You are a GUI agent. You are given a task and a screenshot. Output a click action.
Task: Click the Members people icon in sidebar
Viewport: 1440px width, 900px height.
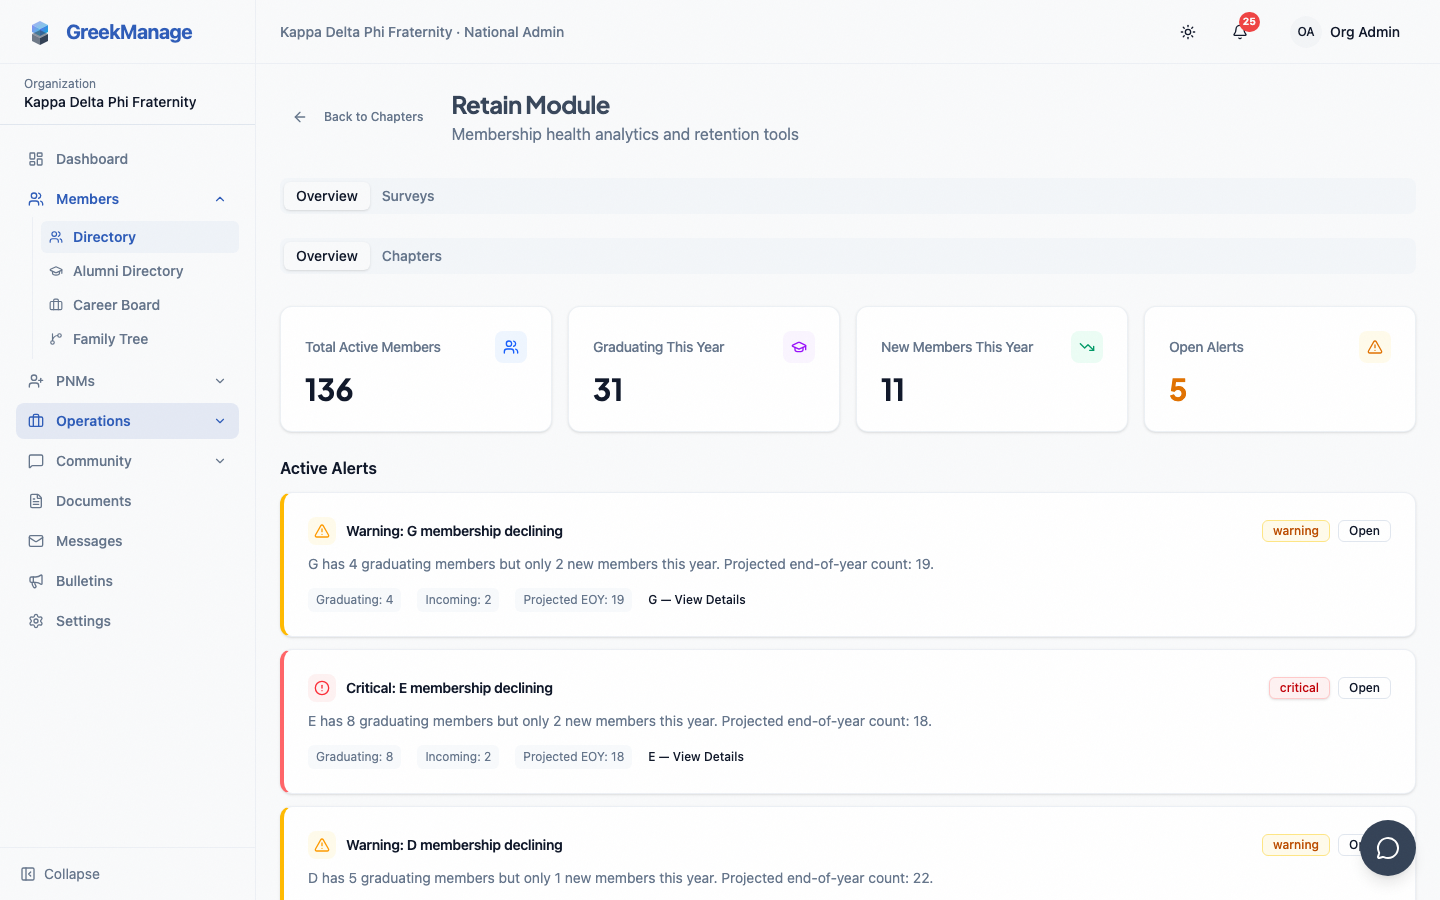(36, 199)
